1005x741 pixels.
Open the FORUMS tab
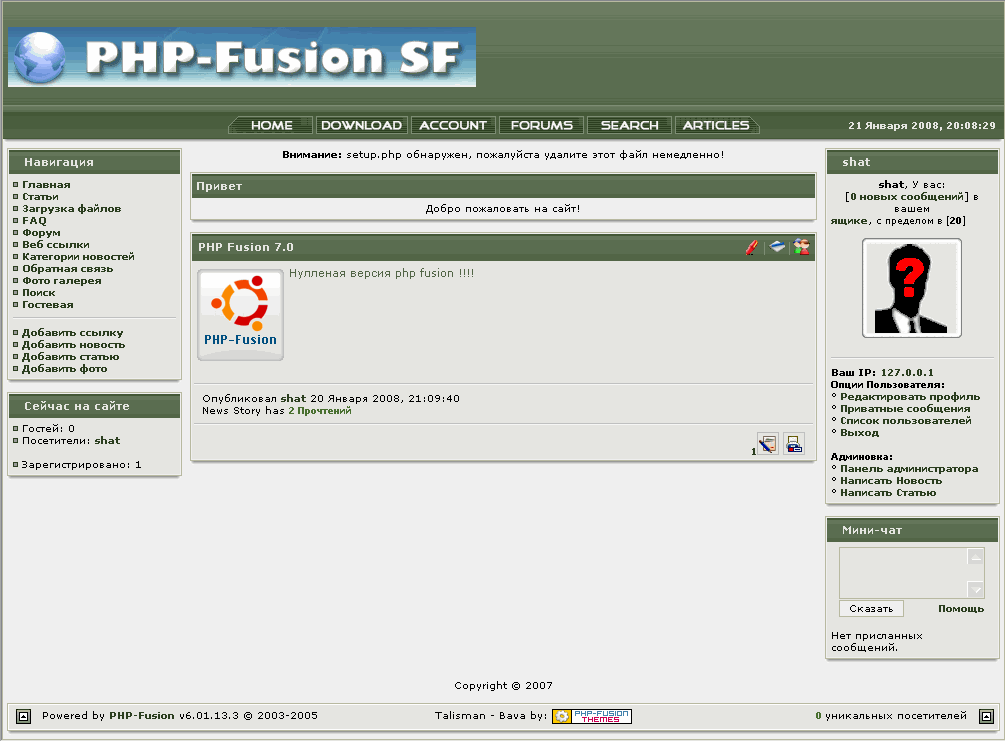(542, 125)
